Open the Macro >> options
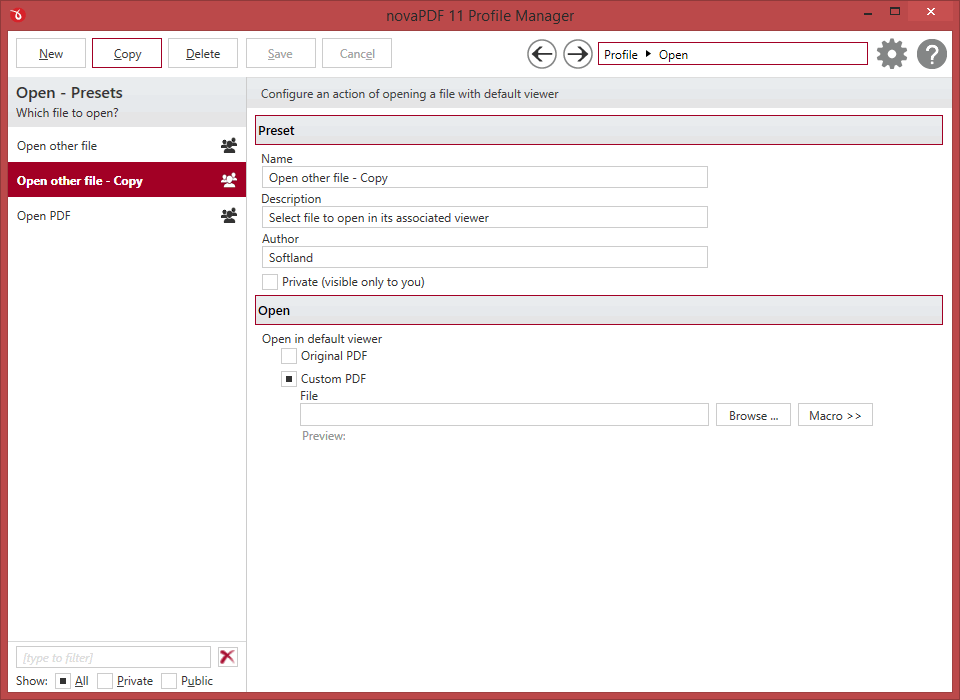The height and width of the screenshot is (700, 960). tap(835, 415)
